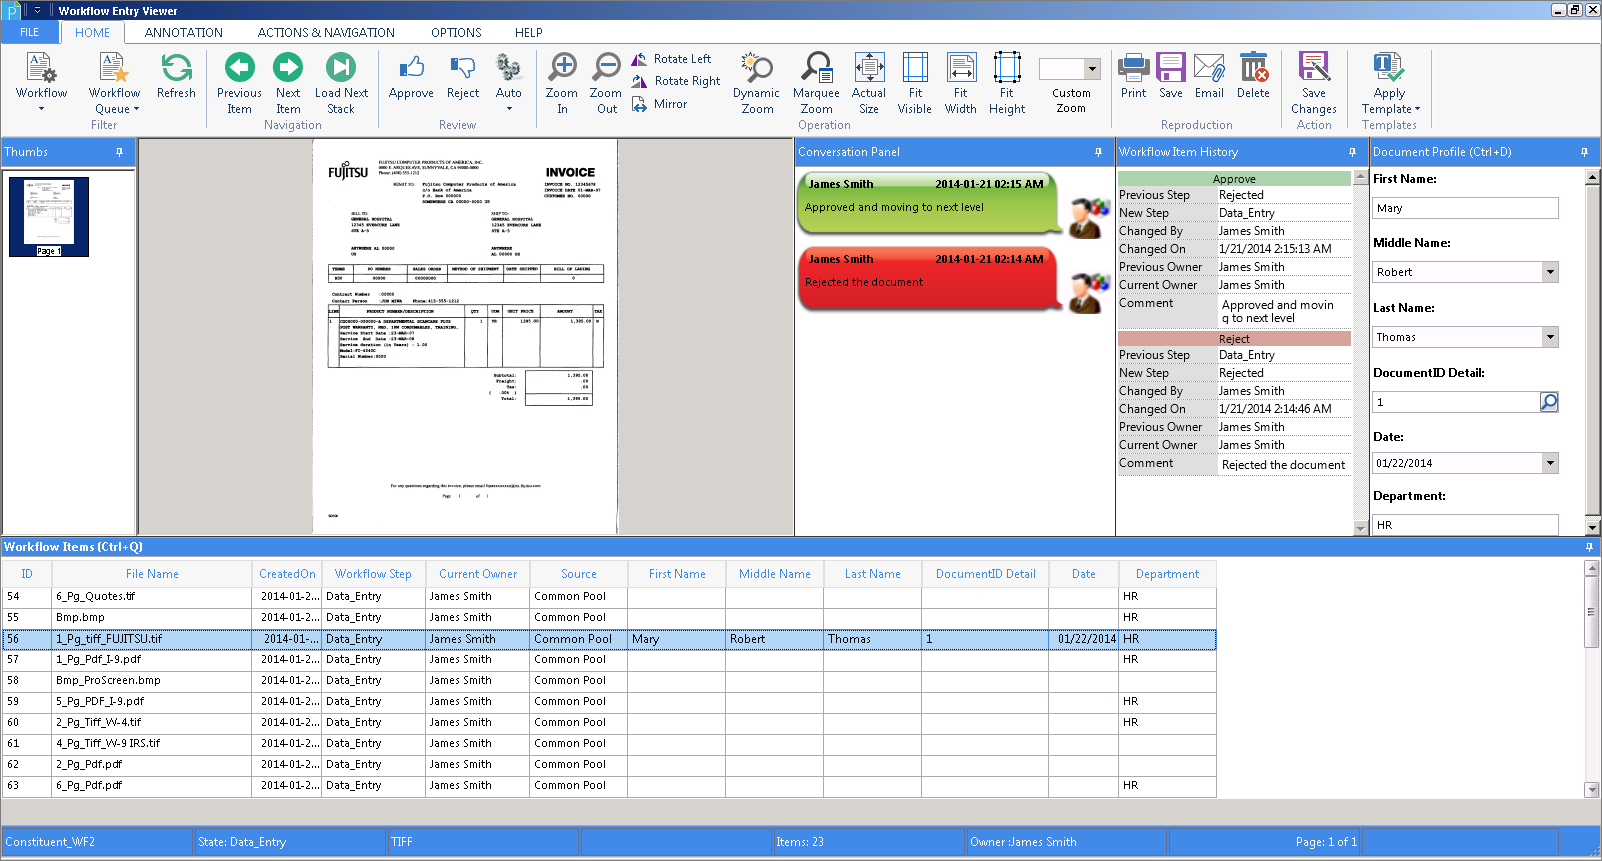This screenshot has height=861, width=1602.
Task: Click the green Approved conversation bubble
Action: click(928, 204)
